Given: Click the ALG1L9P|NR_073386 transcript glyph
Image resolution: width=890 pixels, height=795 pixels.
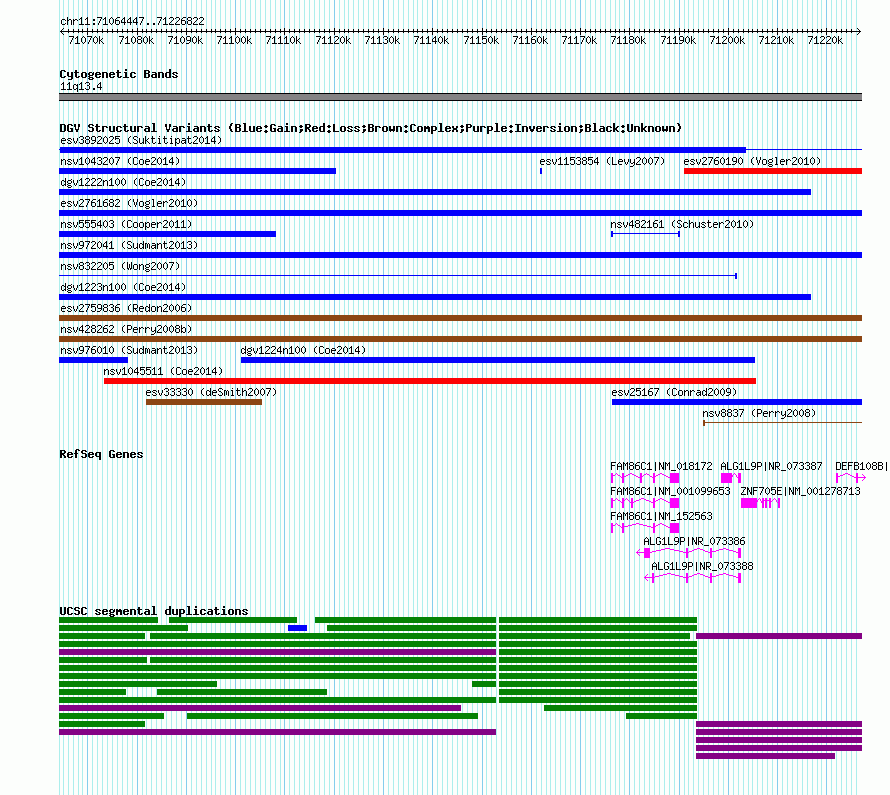Looking at the screenshot, I should pos(689,553).
